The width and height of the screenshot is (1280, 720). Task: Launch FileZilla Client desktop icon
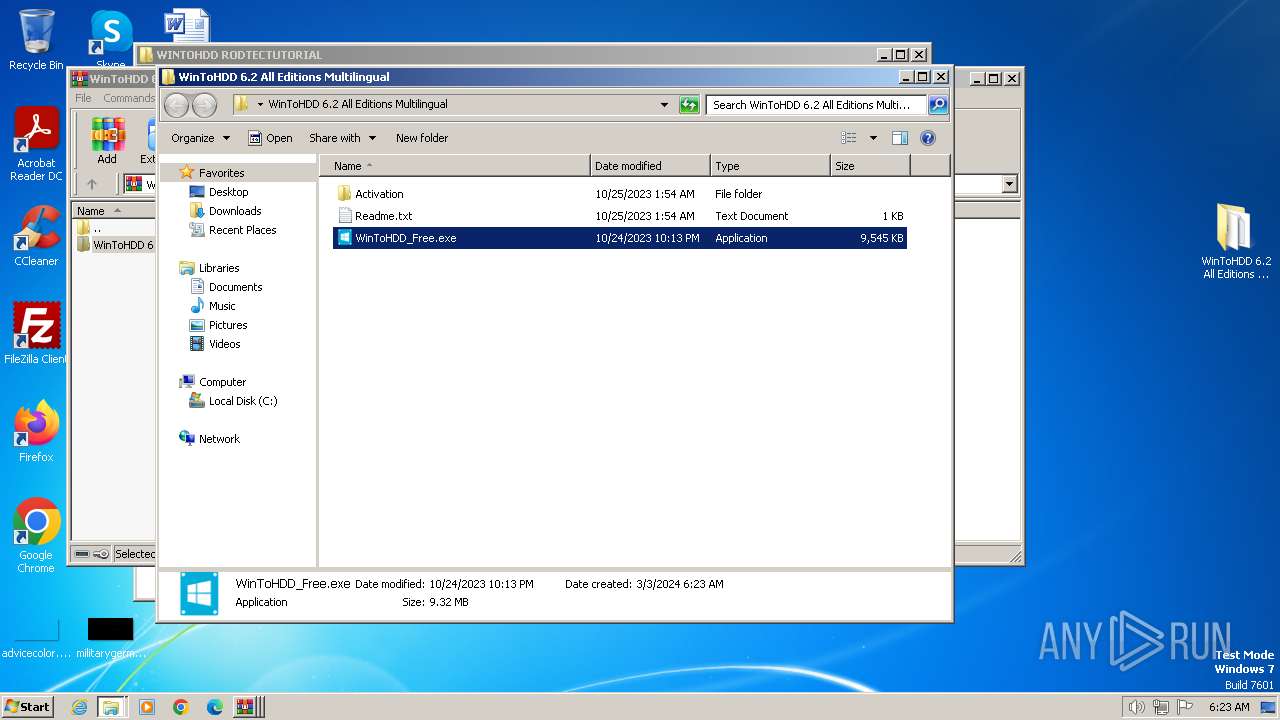tap(36, 333)
